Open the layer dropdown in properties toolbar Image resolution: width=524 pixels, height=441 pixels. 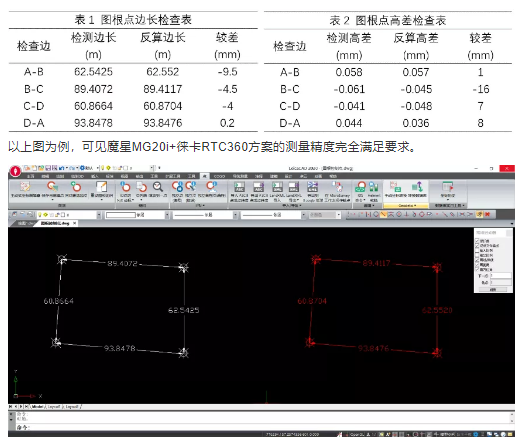coord(99,215)
